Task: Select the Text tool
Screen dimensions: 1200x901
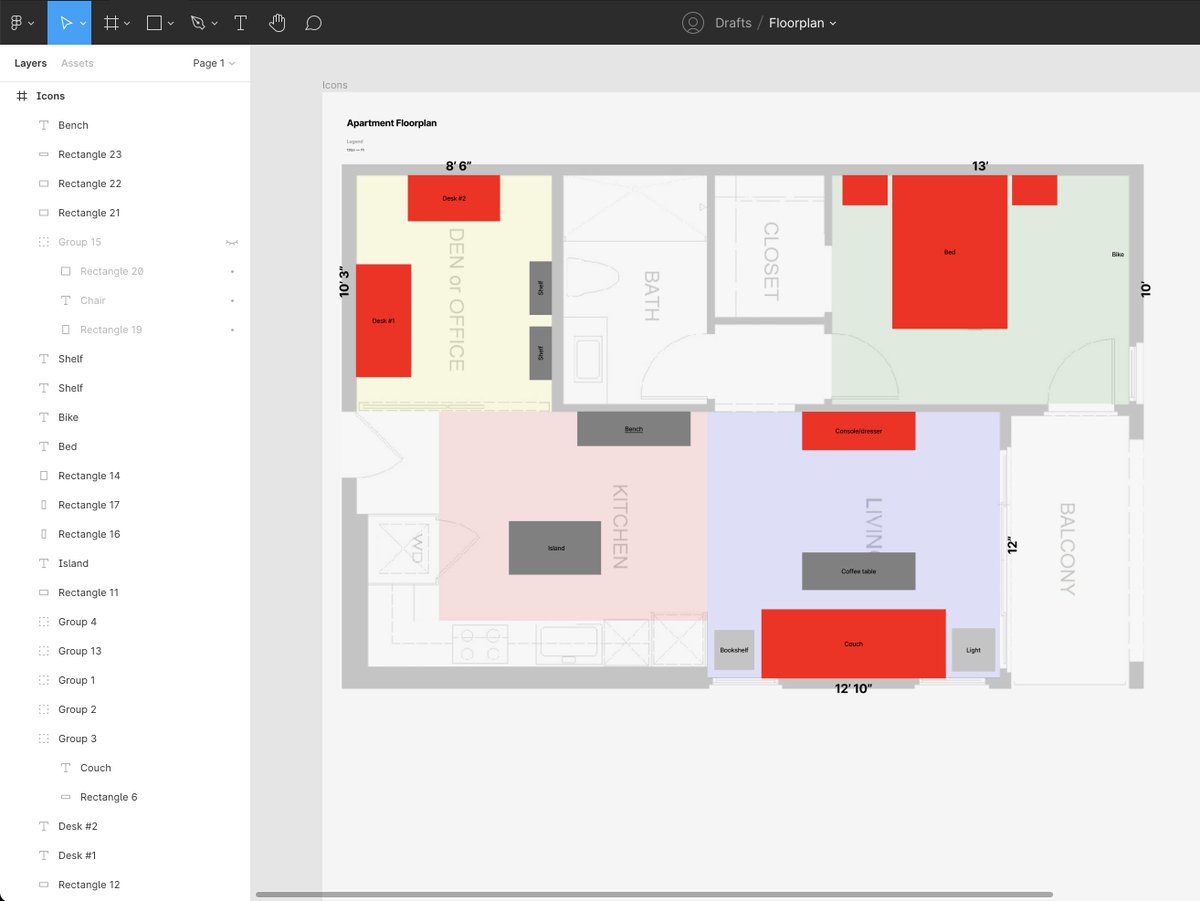Action: 240,22
